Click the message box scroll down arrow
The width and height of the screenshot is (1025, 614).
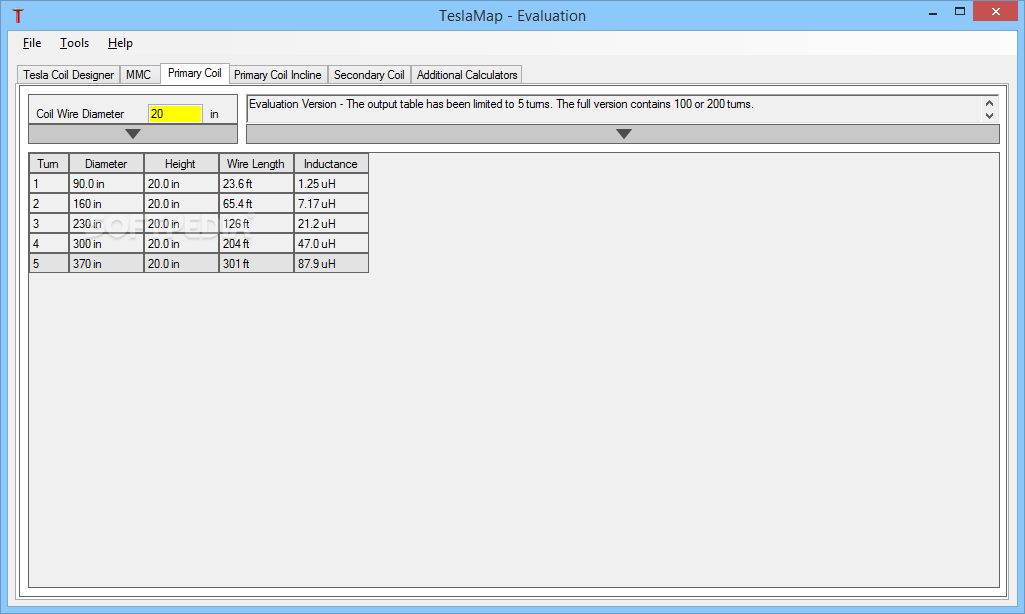coord(990,116)
